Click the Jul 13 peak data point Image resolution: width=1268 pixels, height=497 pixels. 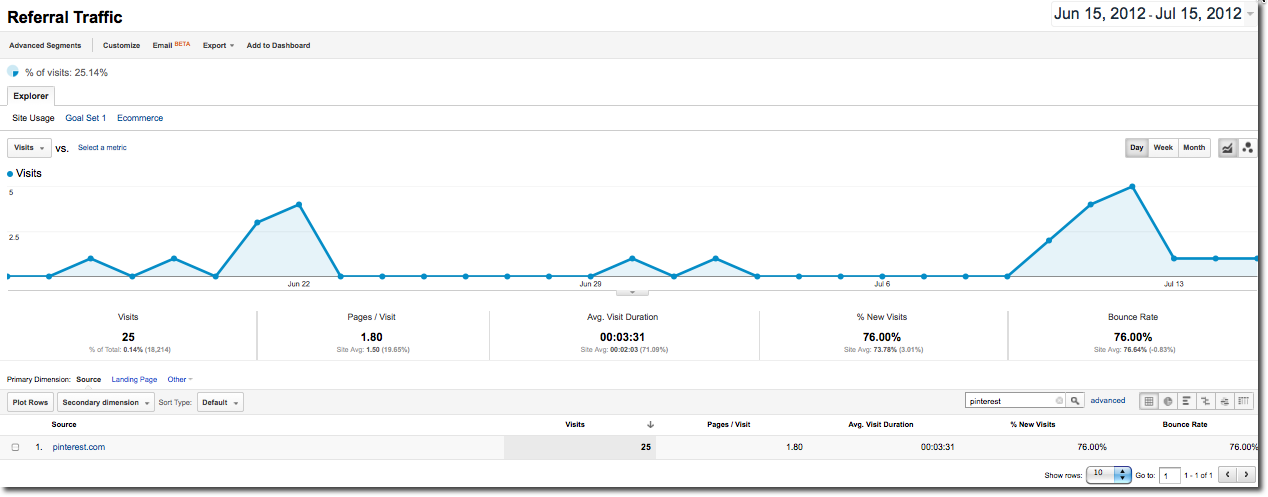pos(1132,186)
